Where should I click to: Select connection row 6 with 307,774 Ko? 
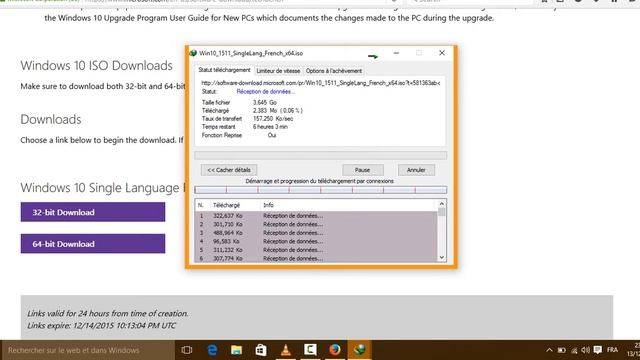click(316, 258)
